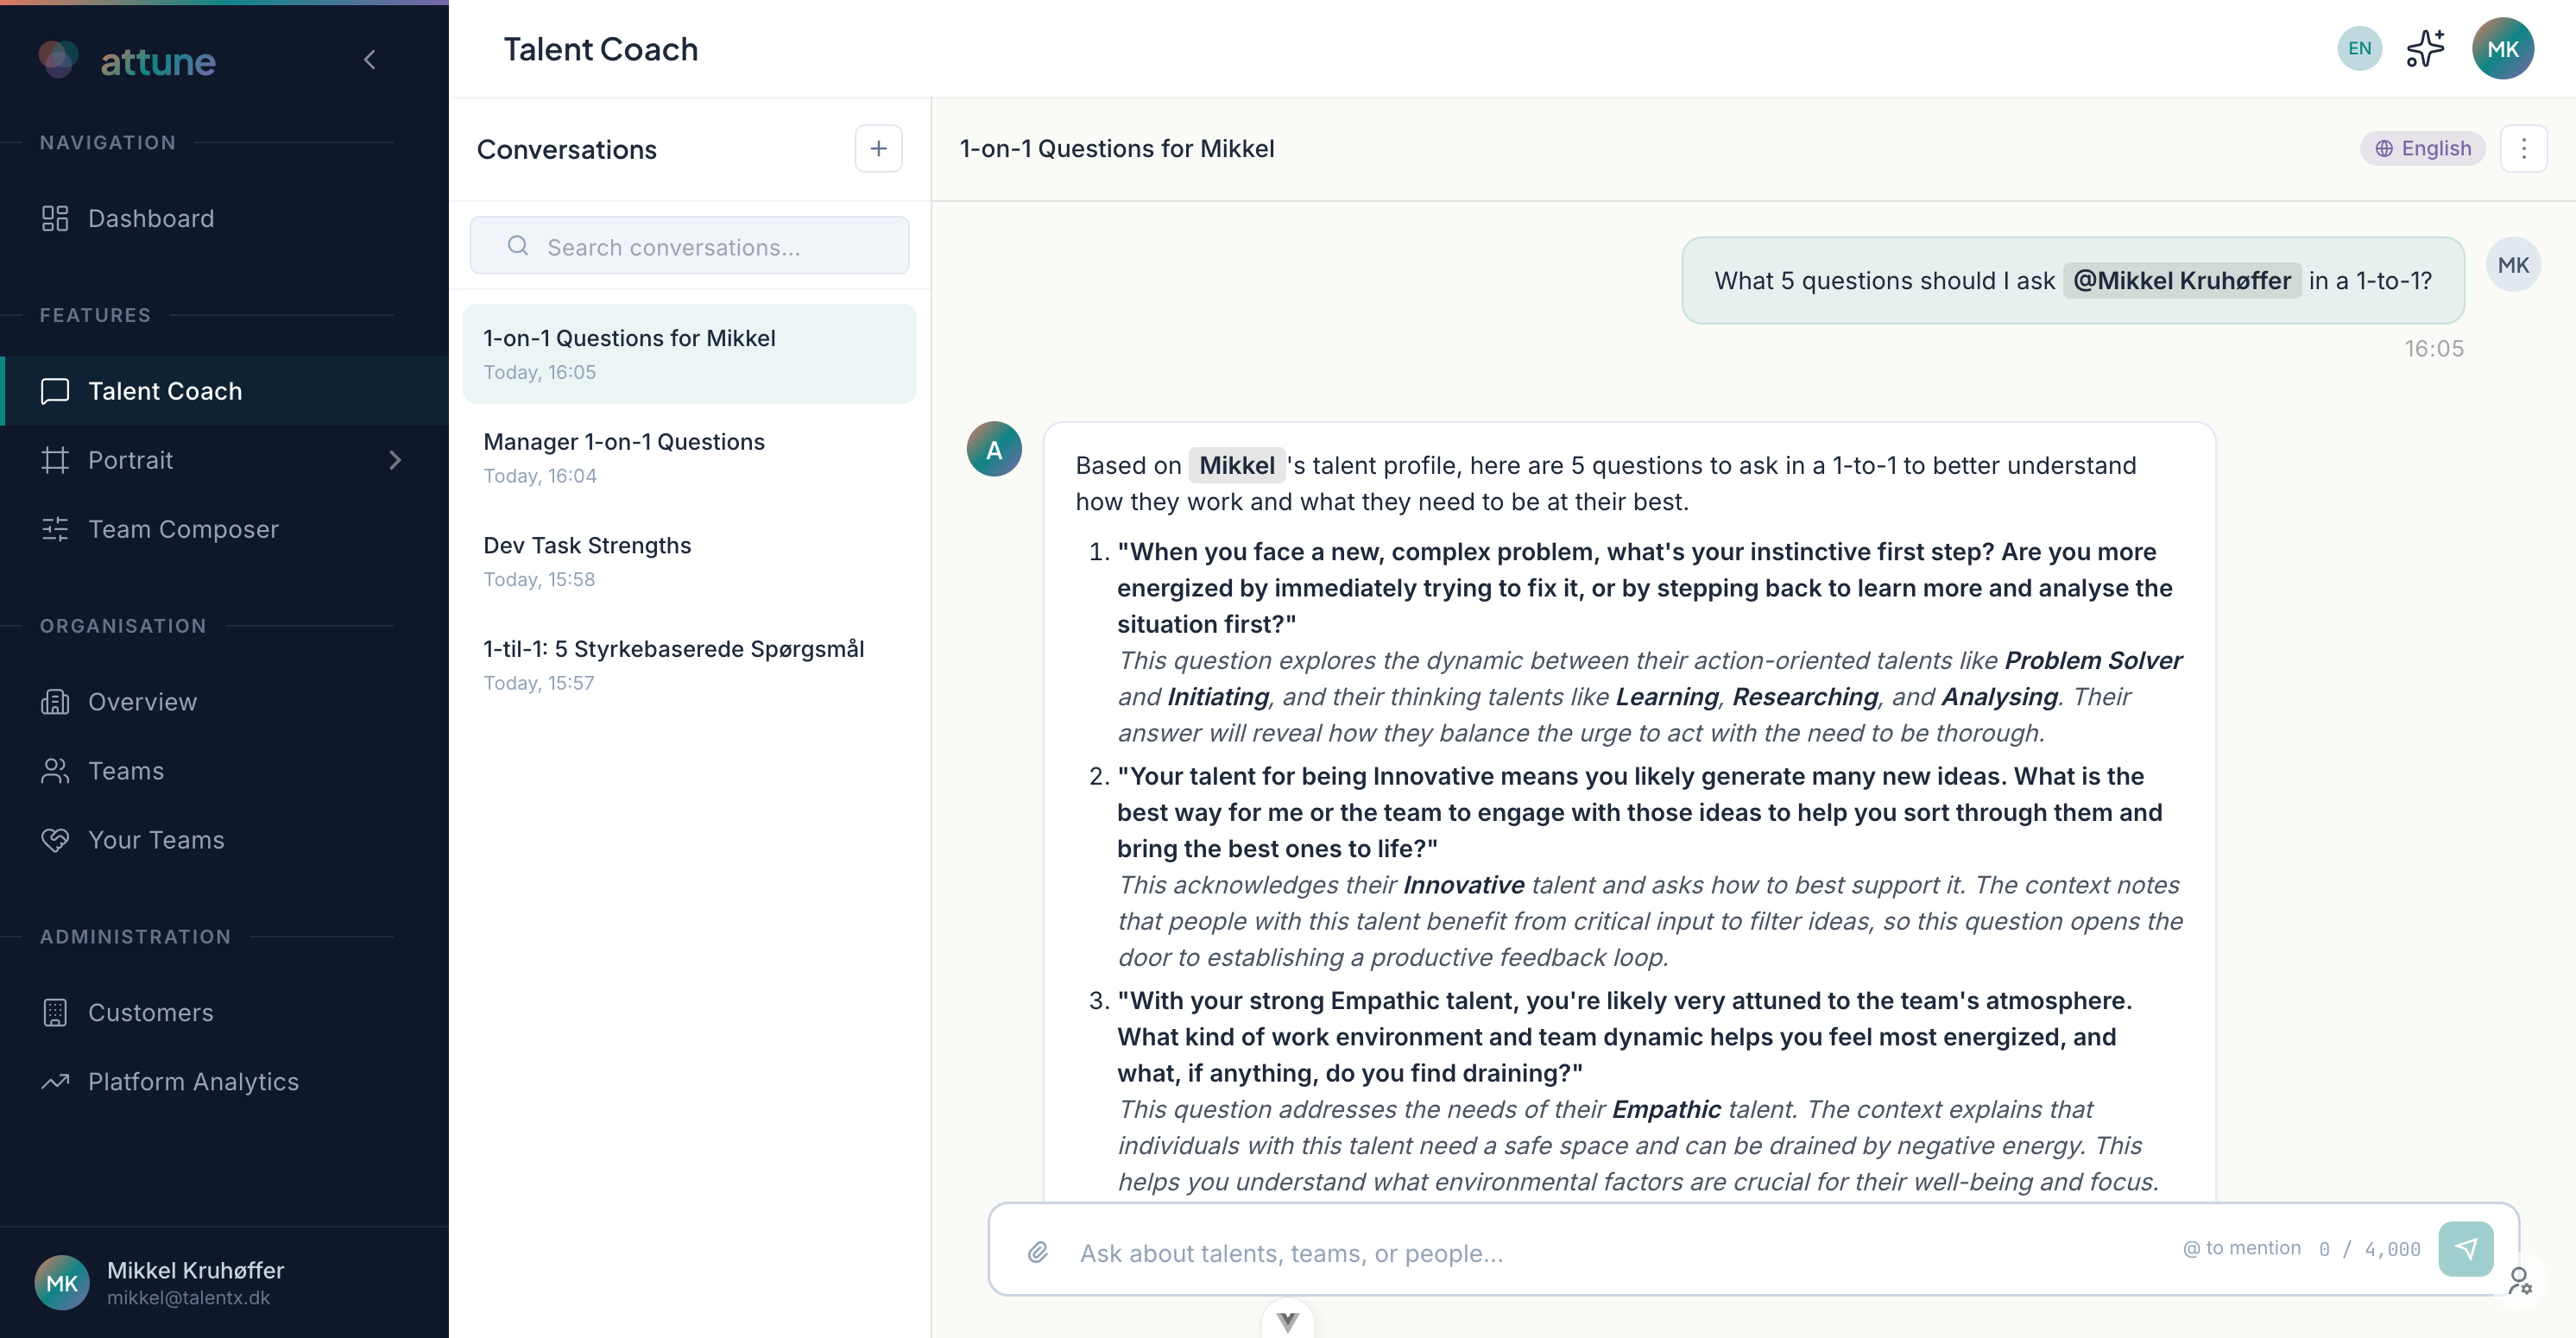The height and width of the screenshot is (1338, 2576).
Task: Open Your Teams via the heart icon
Action: (x=55, y=840)
